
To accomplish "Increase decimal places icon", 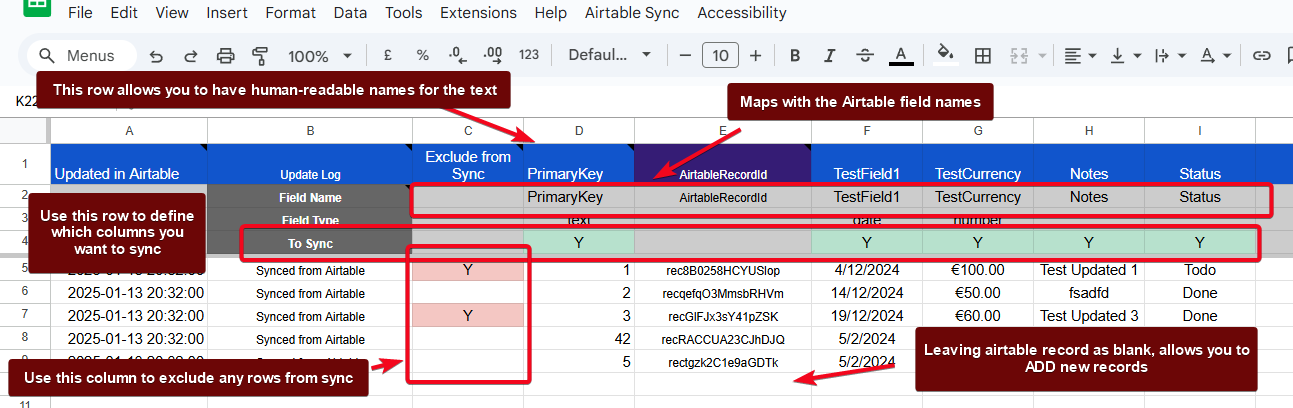I will coord(493,56).
